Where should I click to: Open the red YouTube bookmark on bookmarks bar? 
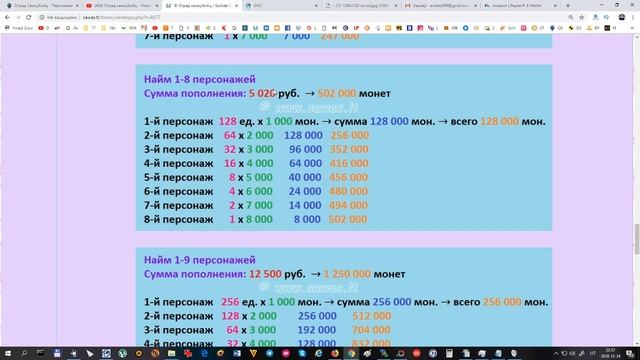[x=155, y=28]
